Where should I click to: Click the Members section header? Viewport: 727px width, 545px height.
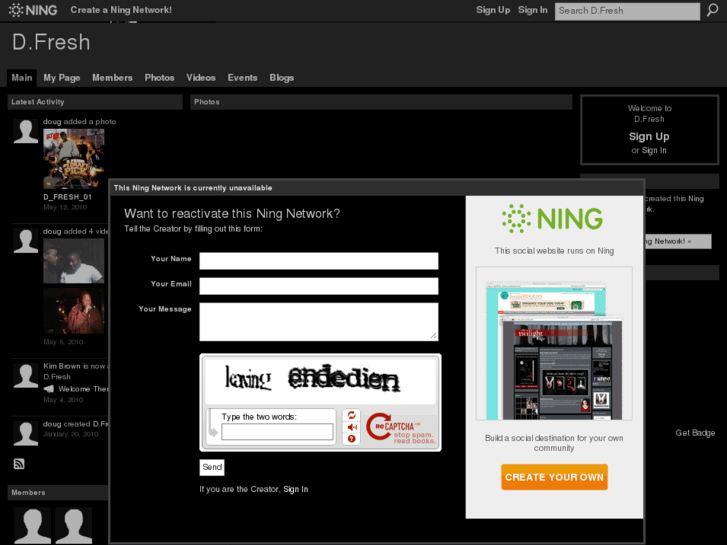[x=58, y=493]
